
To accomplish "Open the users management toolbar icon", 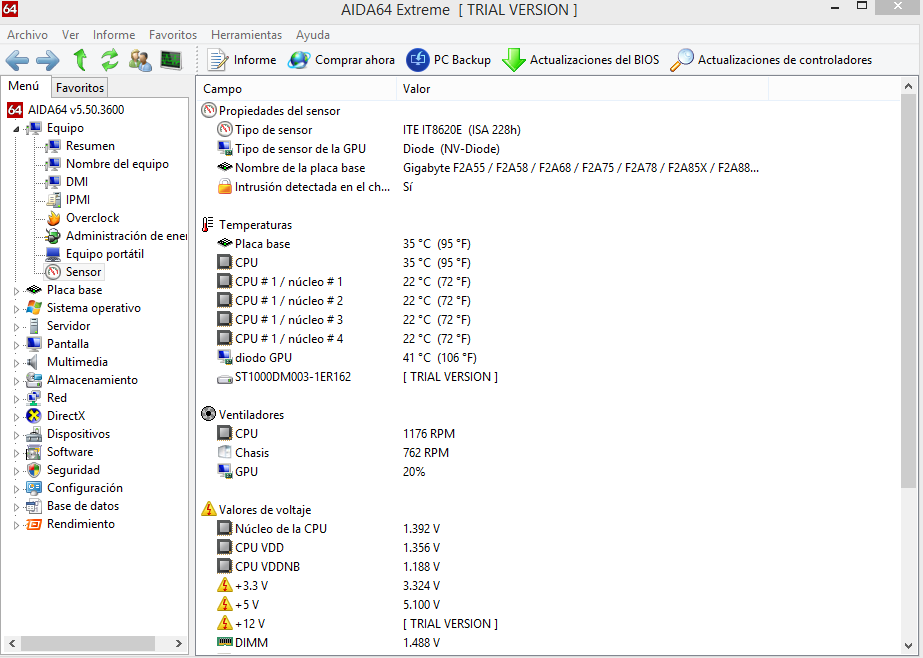I will 140,59.
